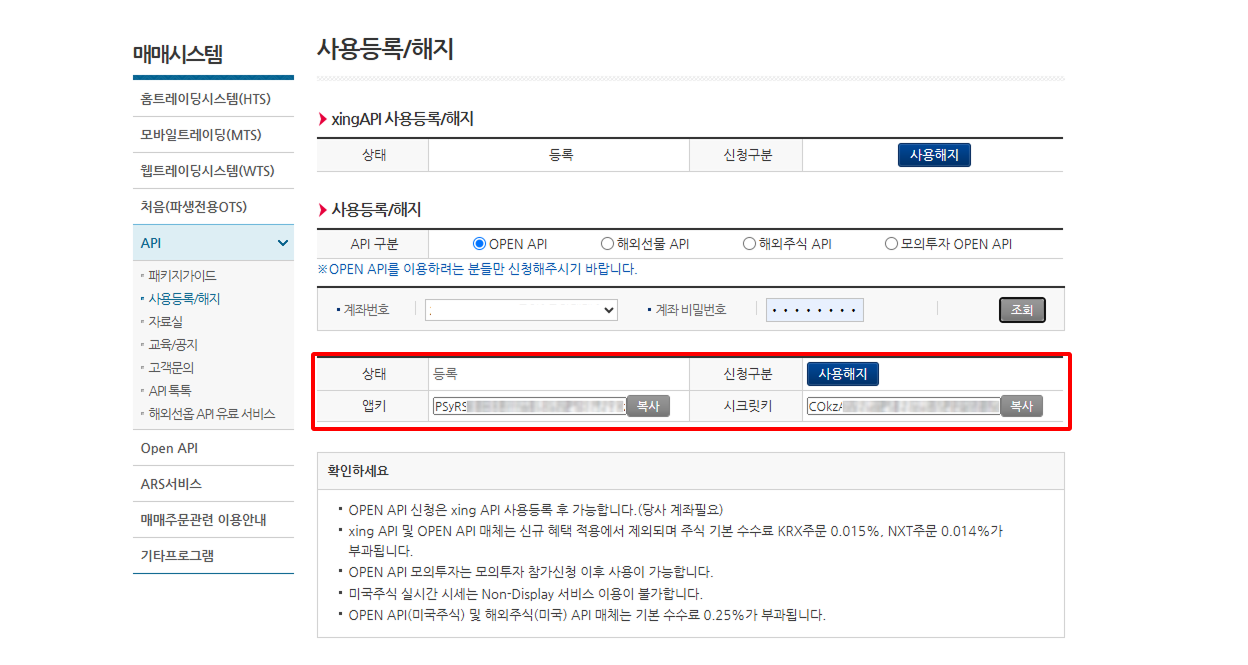Screen dimensions: 1248x665
Task: Click the API 구분 label cell
Action: click(373, 244)
